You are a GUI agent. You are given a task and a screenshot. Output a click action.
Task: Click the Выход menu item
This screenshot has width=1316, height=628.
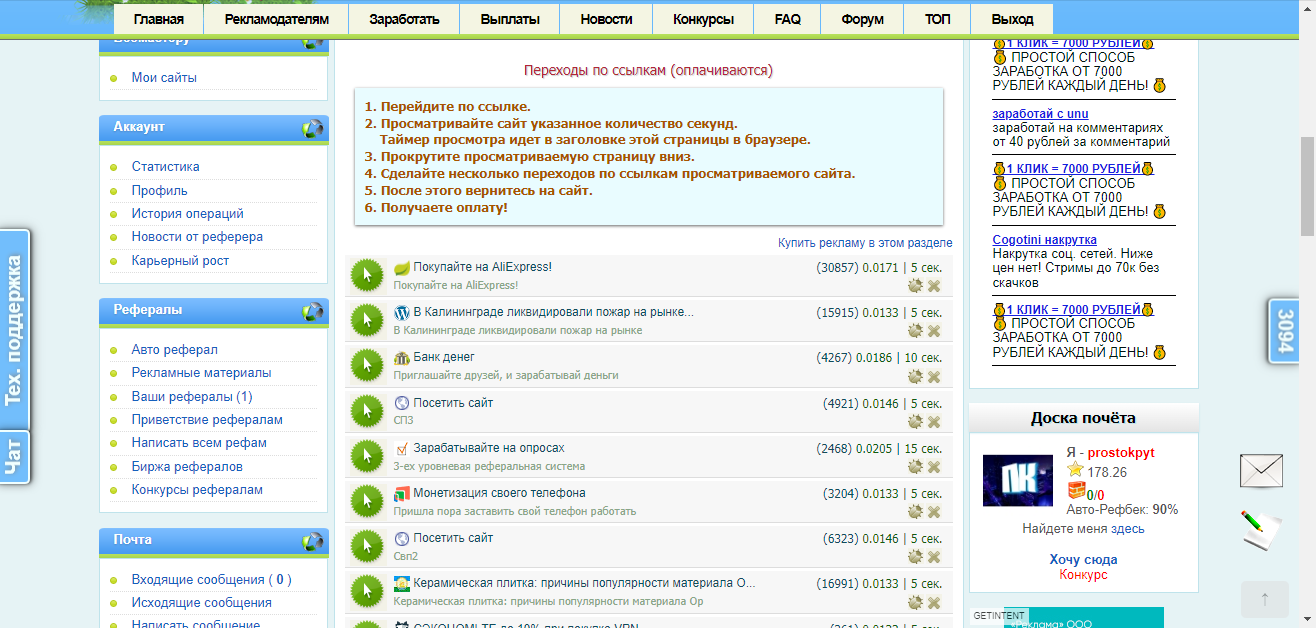coord(1012,19)
